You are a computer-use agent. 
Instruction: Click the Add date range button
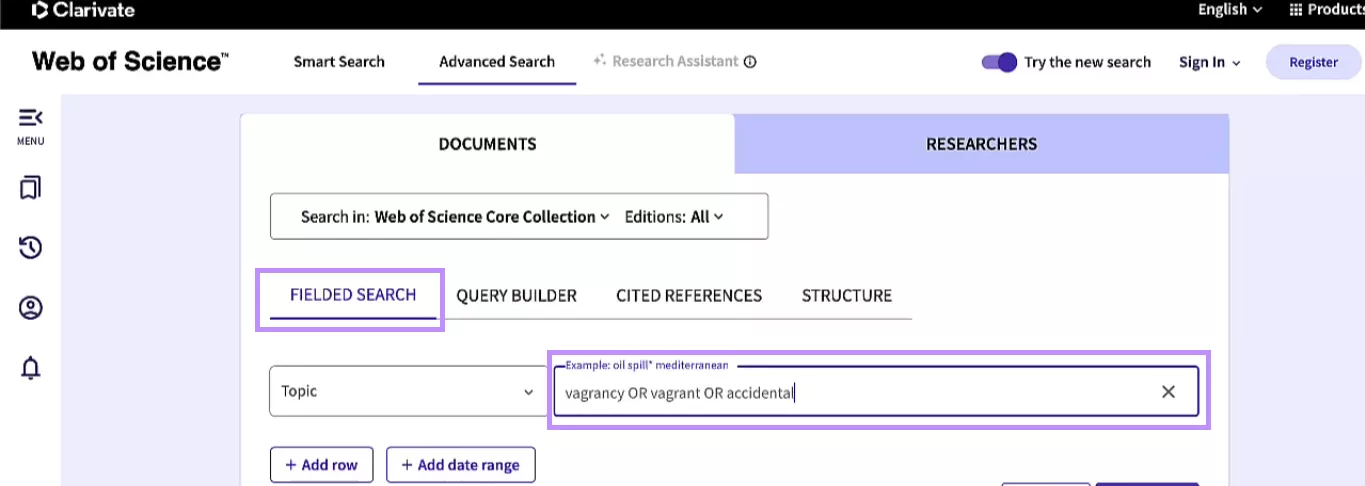tap(460, 465)
